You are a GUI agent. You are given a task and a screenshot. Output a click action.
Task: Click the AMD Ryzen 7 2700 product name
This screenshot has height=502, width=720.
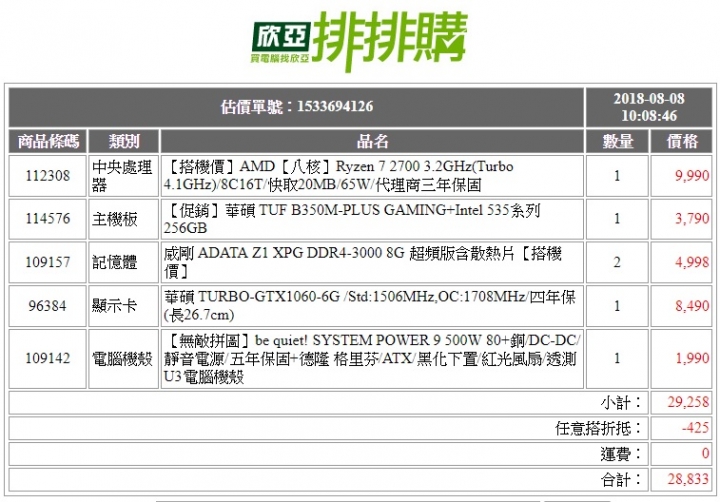click(338, 175)
